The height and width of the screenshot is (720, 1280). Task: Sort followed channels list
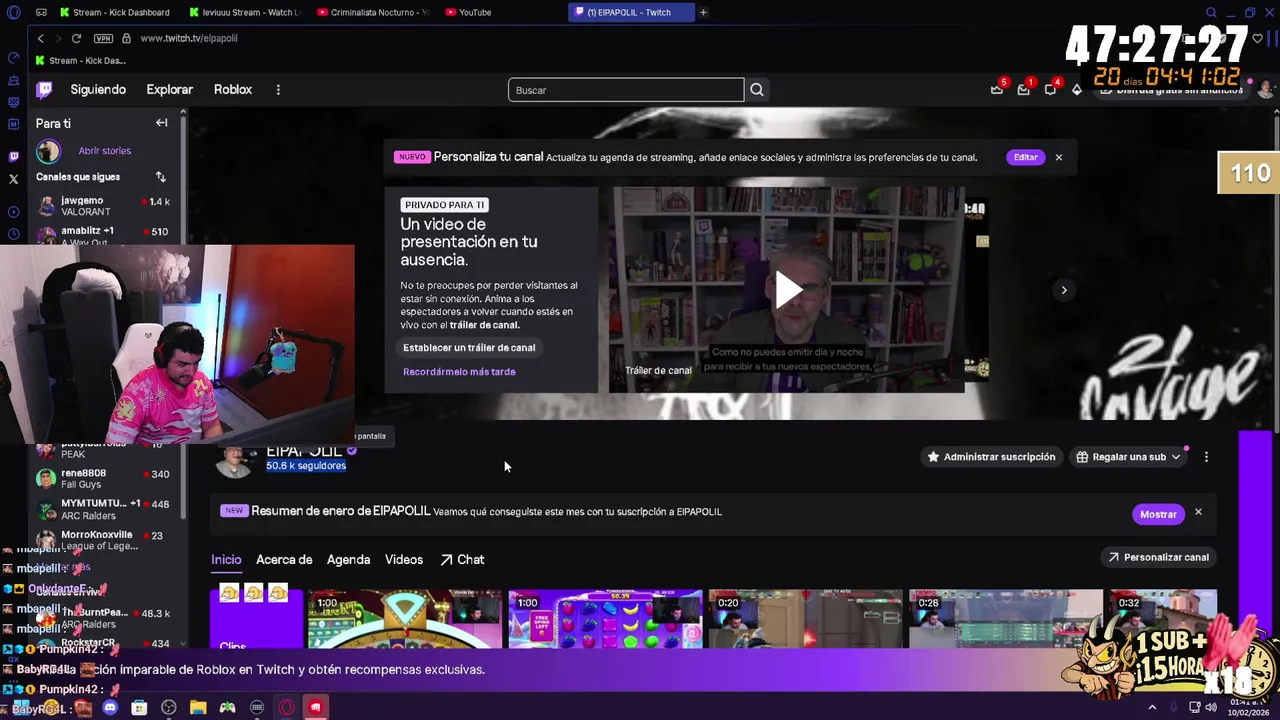pyautogui.click(x=160, y=177)
